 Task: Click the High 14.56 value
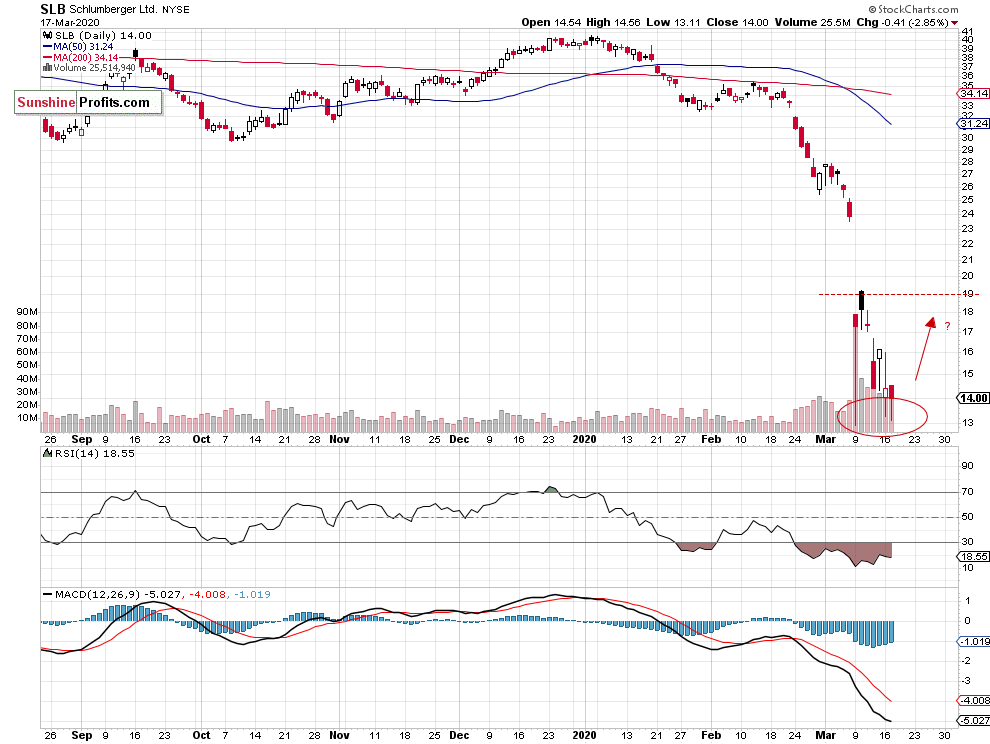coord(613,22)
